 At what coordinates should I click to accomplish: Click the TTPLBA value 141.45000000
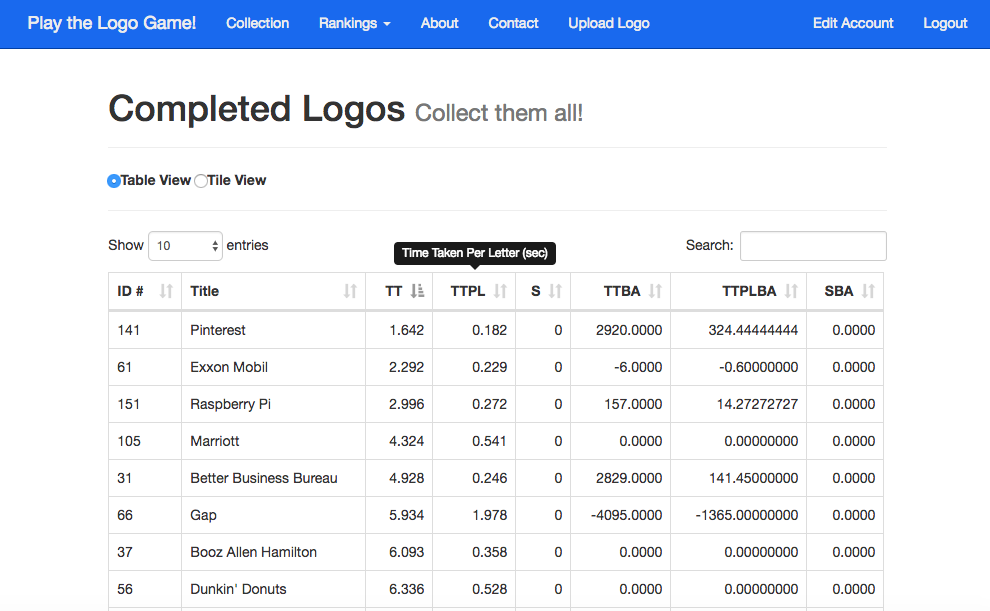pos(753,478)
